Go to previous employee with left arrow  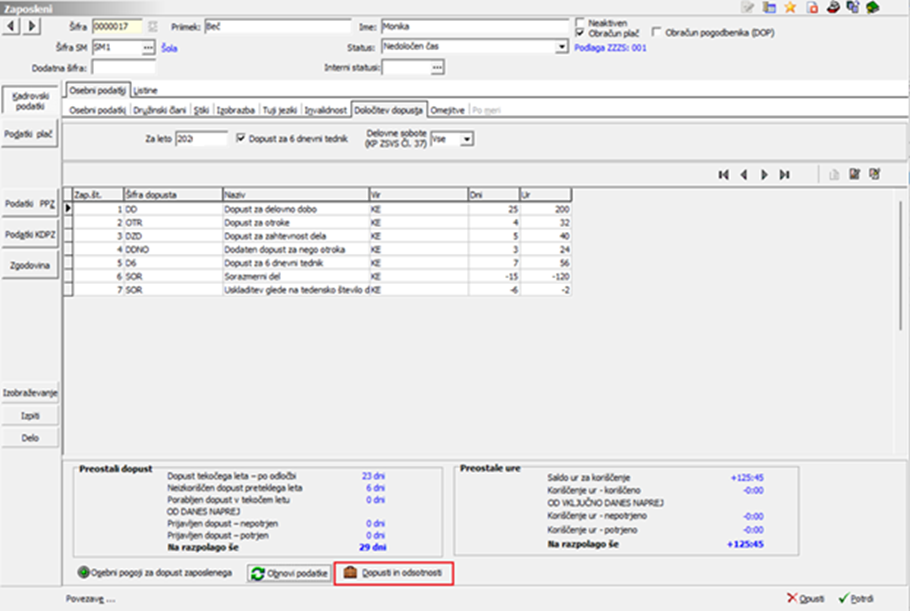tap(11, 26)
